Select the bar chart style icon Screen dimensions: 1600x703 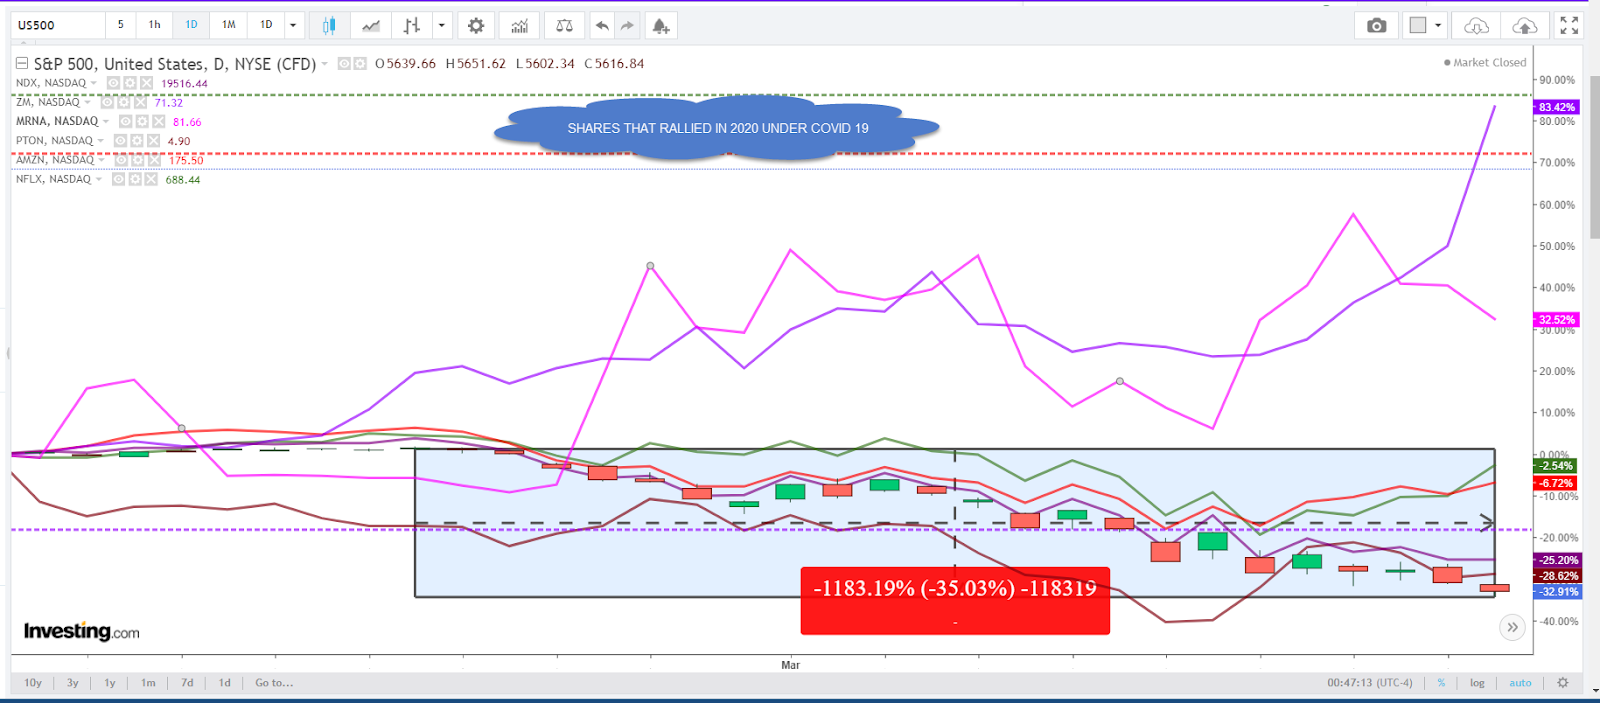pyautogui.click(x=411, y=25)
